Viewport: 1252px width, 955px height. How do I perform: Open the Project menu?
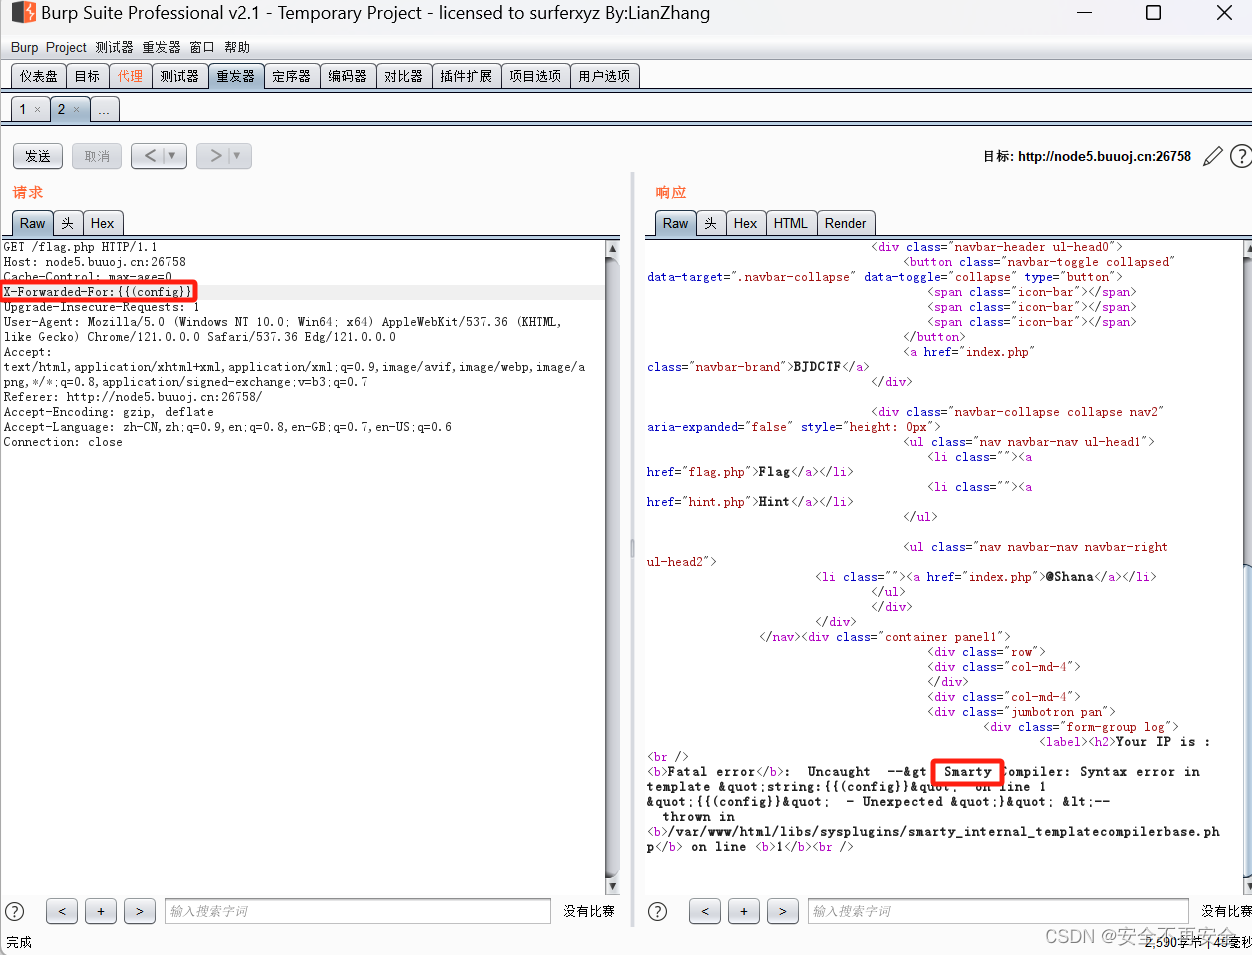click(66, 47)
